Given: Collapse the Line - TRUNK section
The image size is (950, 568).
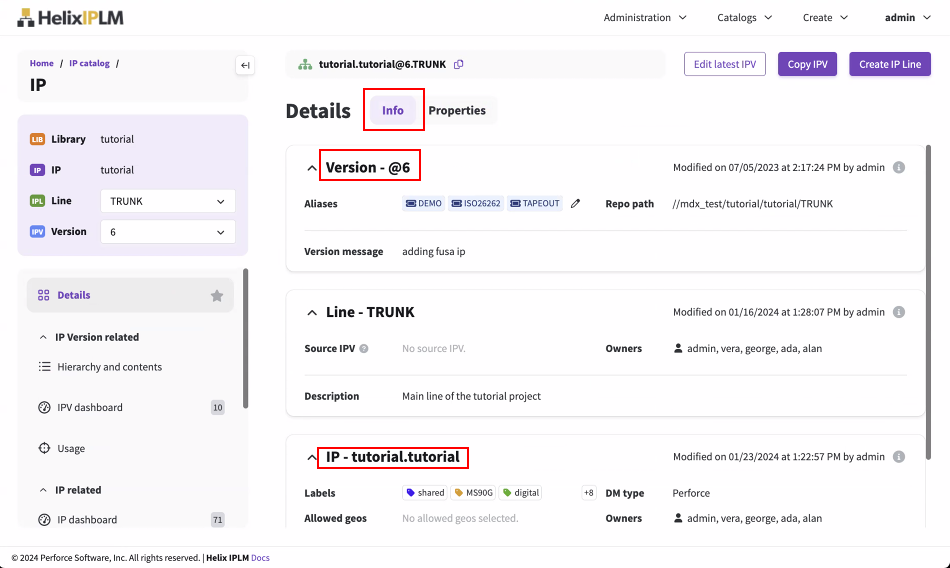Looking at the screenshot, I should click(x=312, y=313).
